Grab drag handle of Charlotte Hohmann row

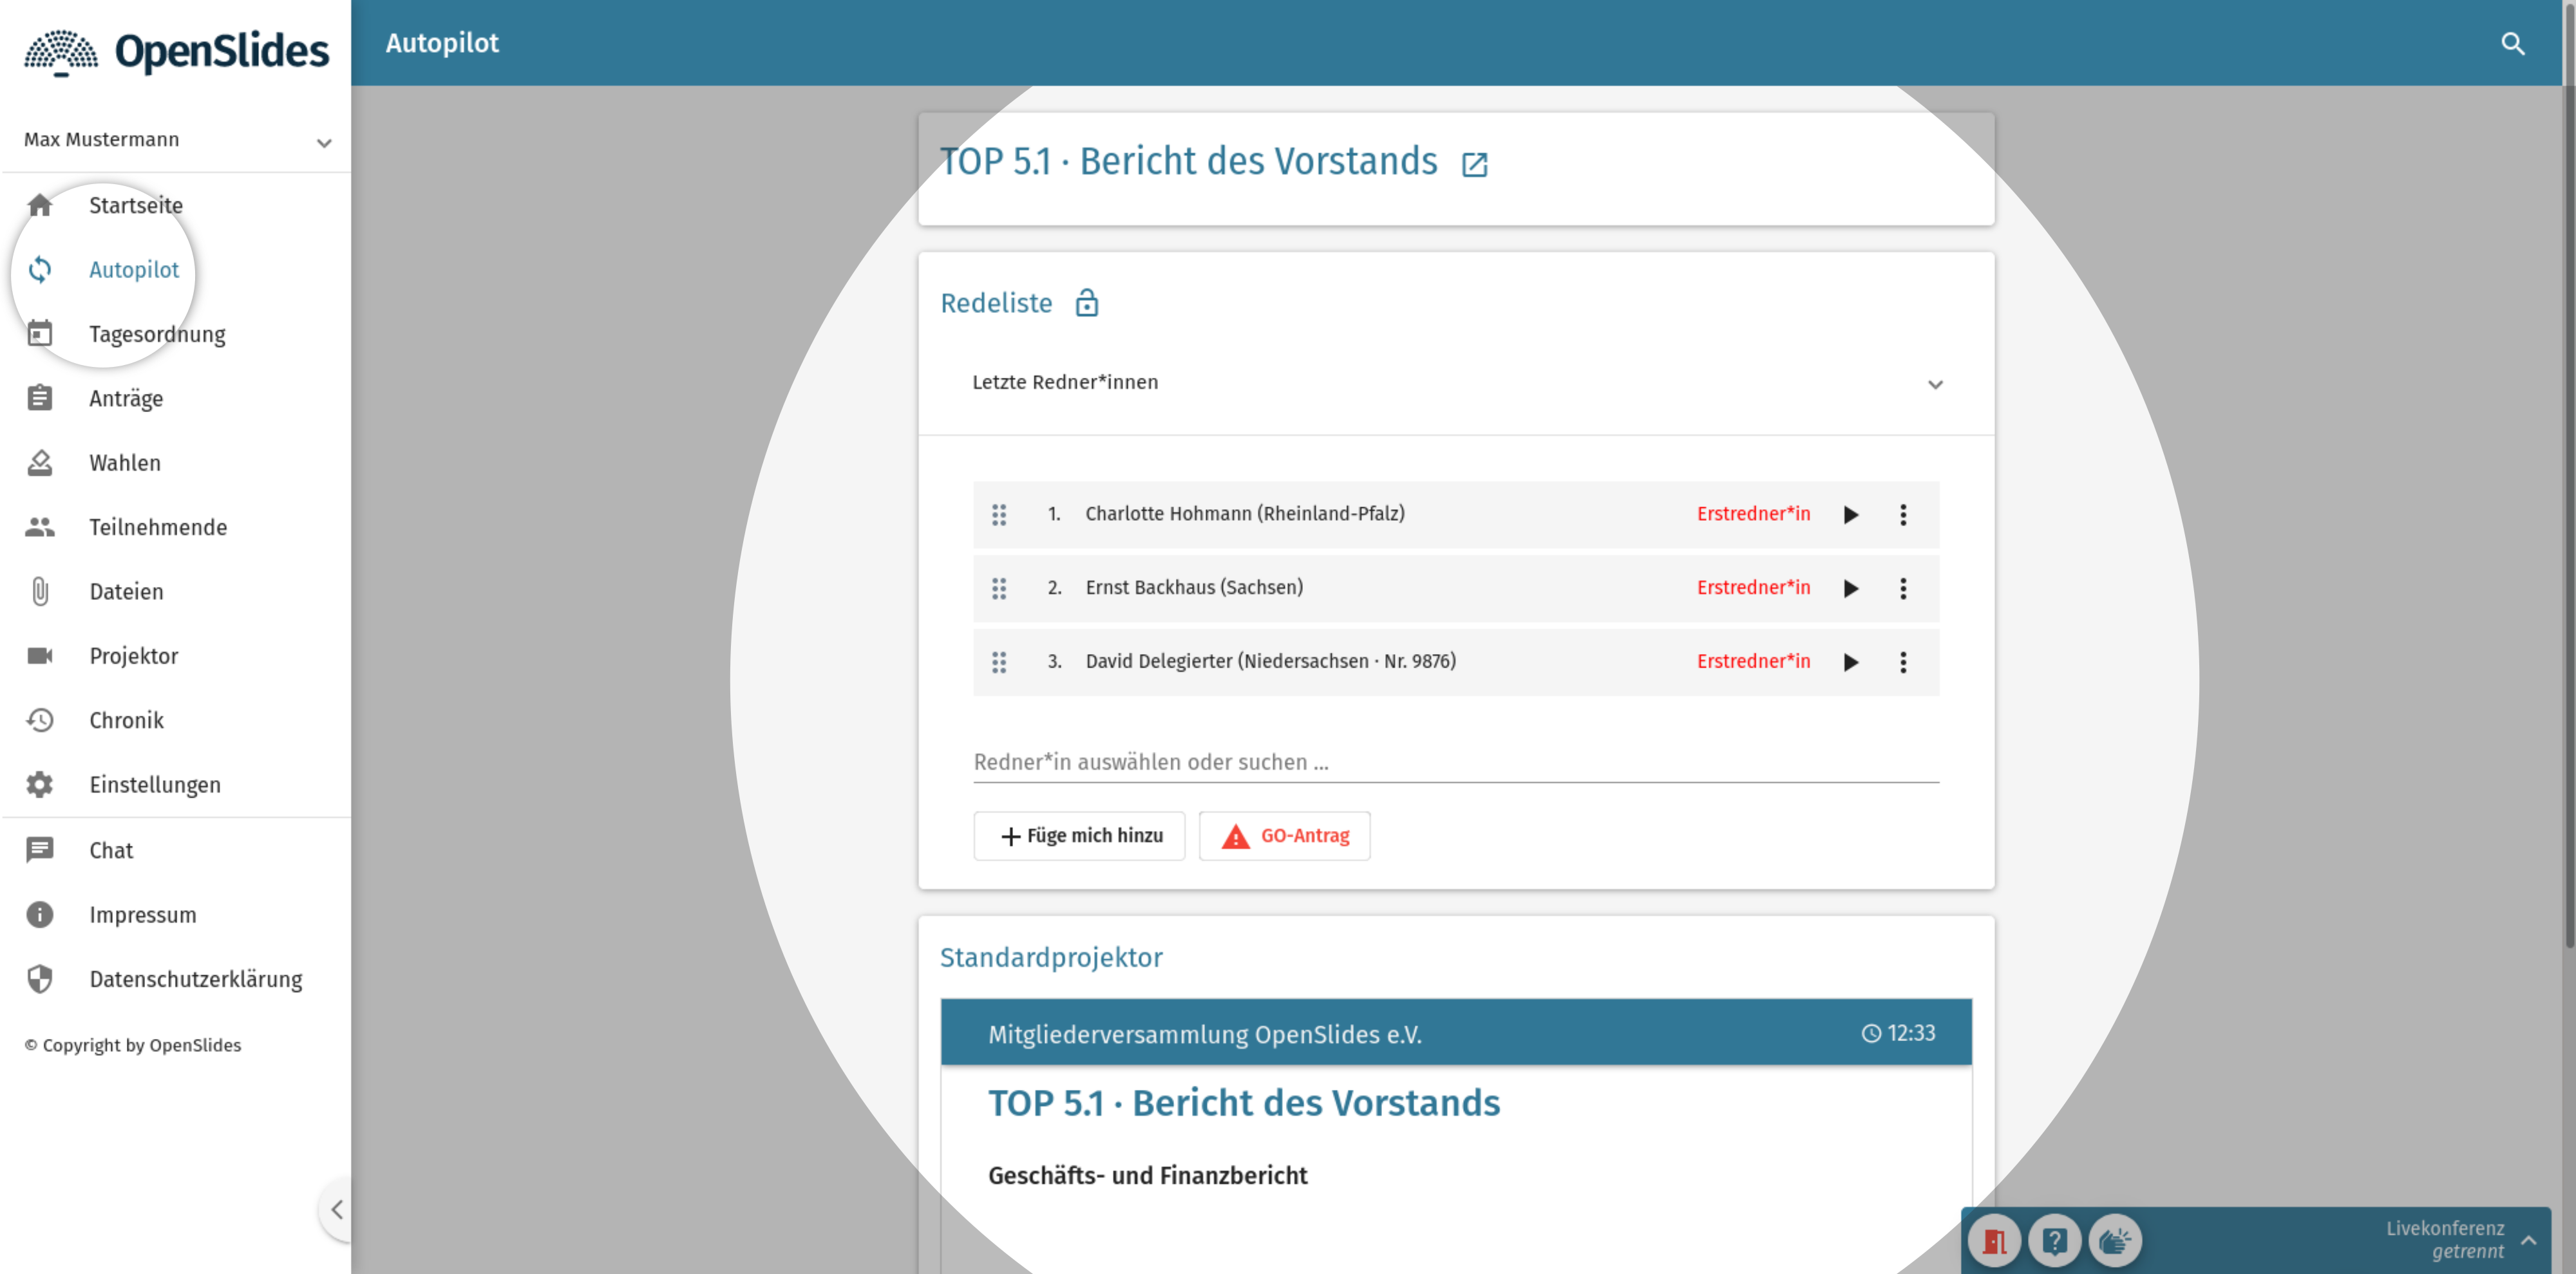(998, 515)
